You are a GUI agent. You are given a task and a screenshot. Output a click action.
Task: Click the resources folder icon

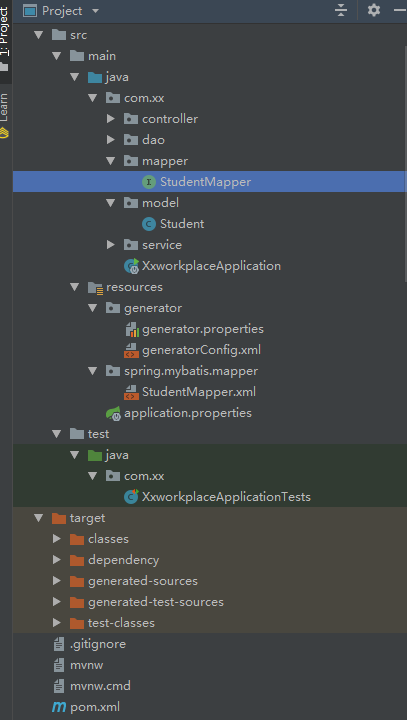pos(95,287)
